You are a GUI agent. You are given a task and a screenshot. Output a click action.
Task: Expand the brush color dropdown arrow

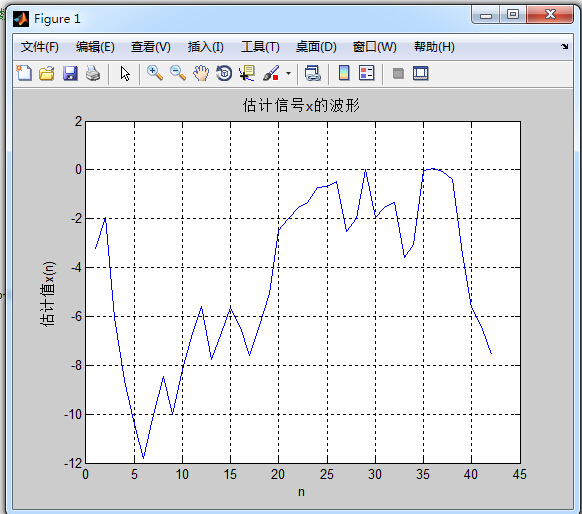(288, 73)
